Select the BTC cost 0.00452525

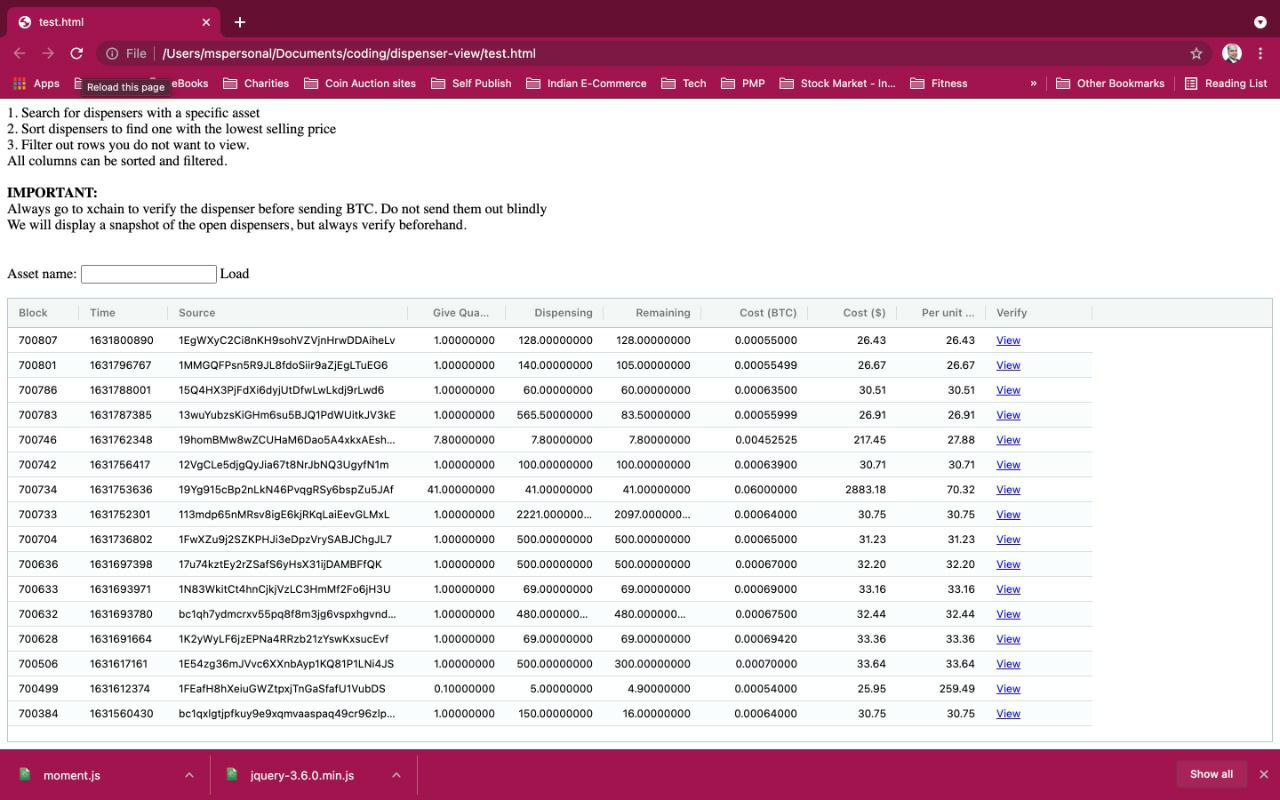[766, 440]
